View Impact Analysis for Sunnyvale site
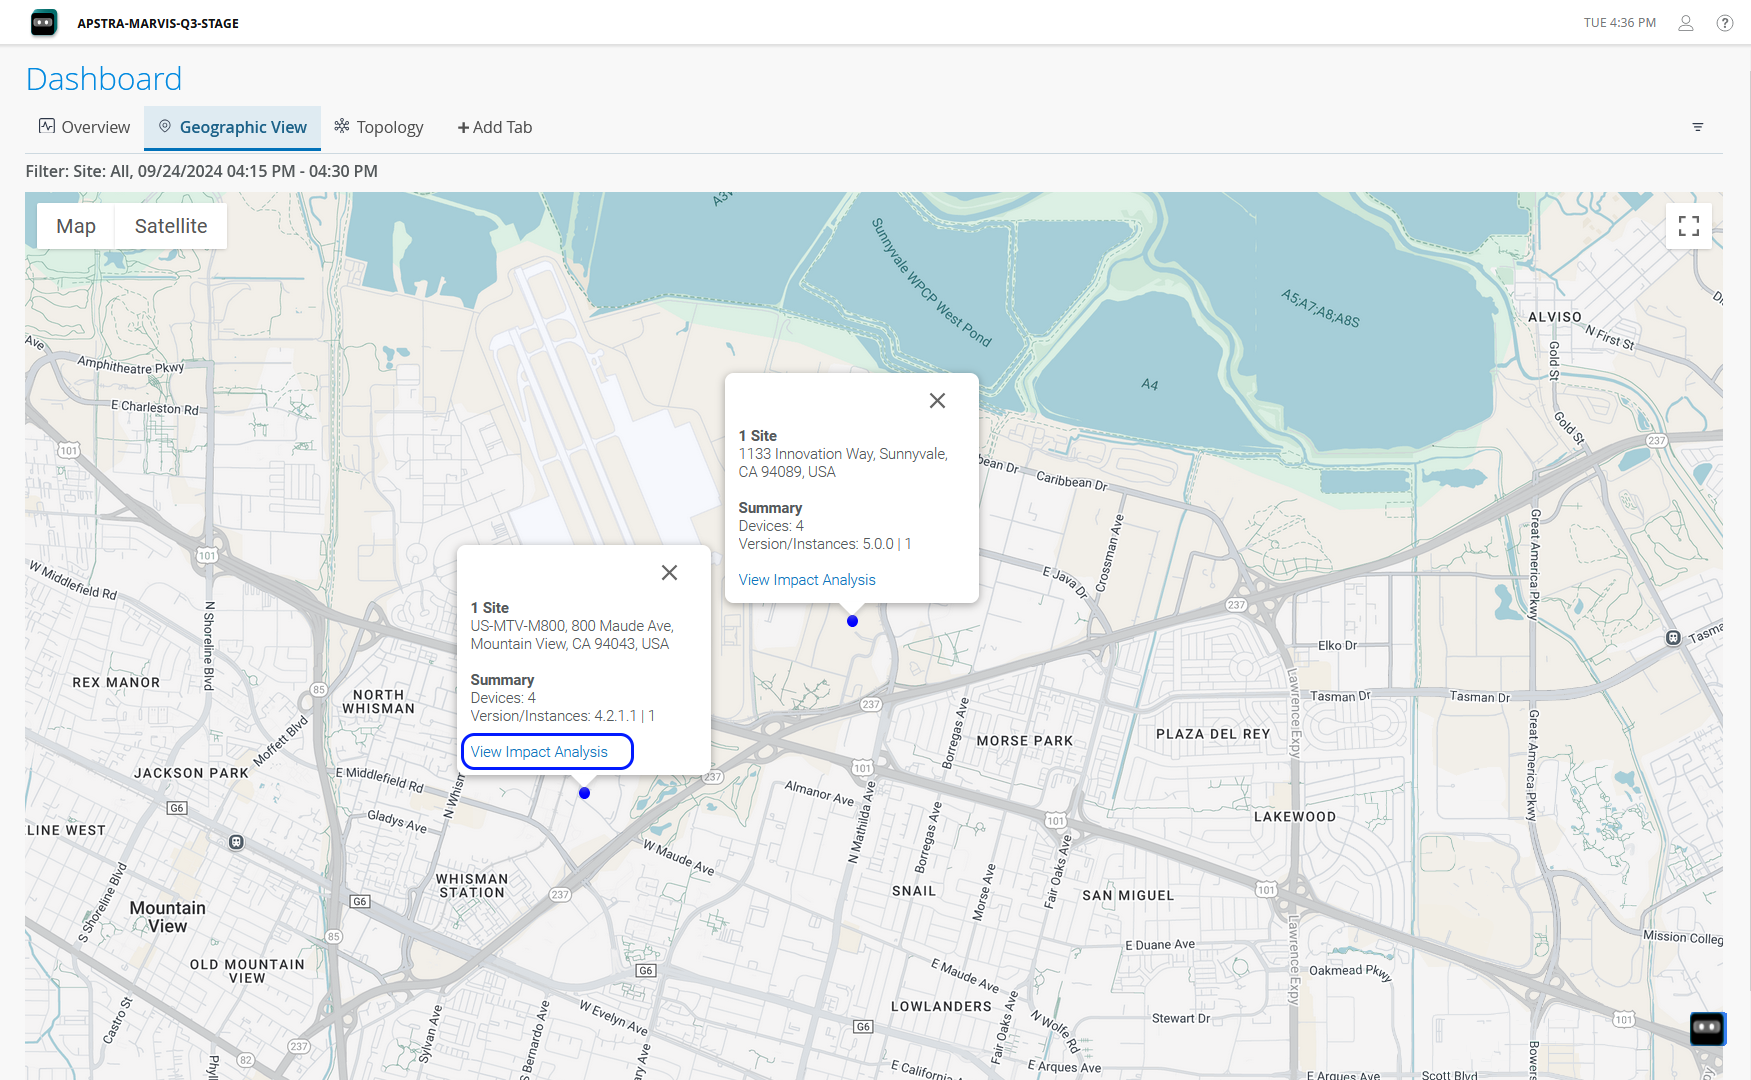This screenshot has height=1080, width=1751. [x=806, y=580]
